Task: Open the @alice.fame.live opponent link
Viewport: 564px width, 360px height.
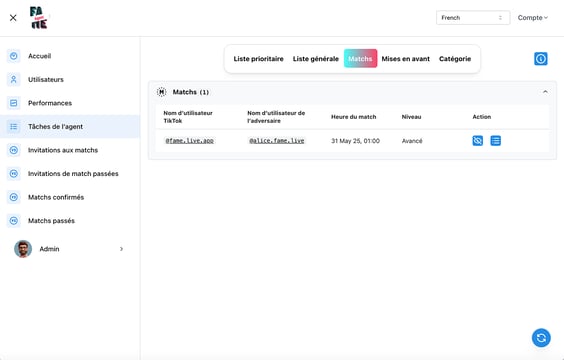Action: (277, 141)
